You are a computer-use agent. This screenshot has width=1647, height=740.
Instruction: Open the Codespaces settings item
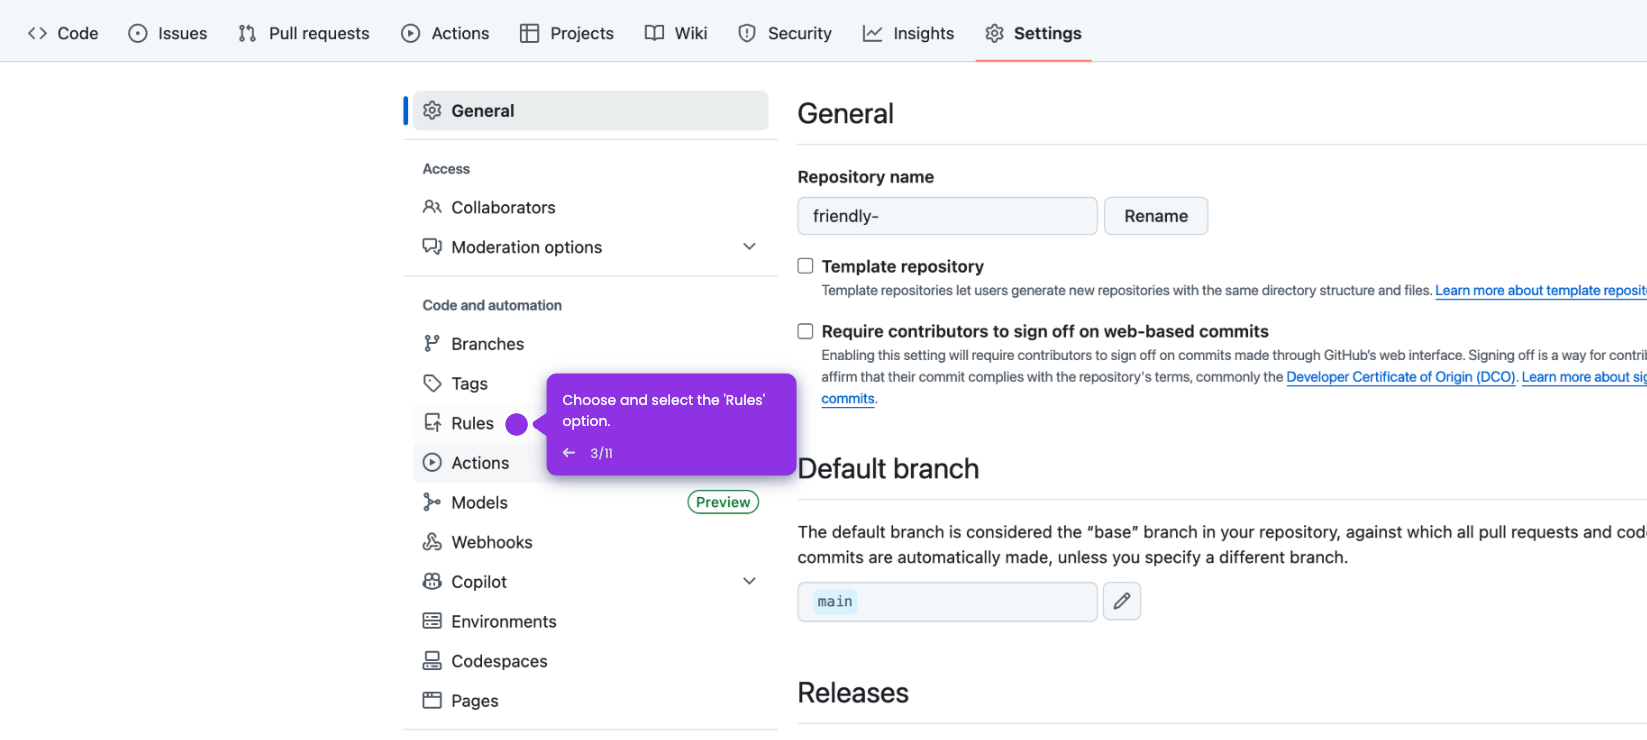click(590, 661)
